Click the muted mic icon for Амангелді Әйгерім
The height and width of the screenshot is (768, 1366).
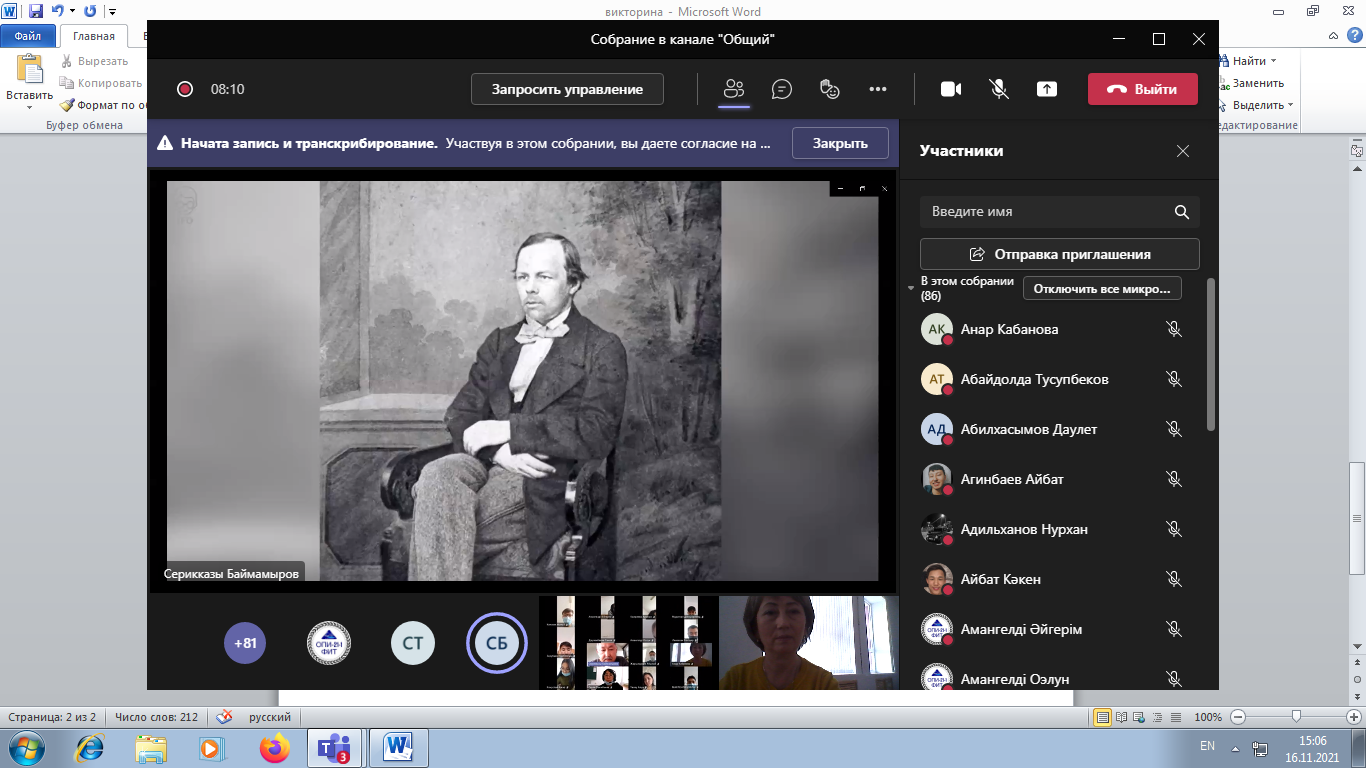(1174, 629)
